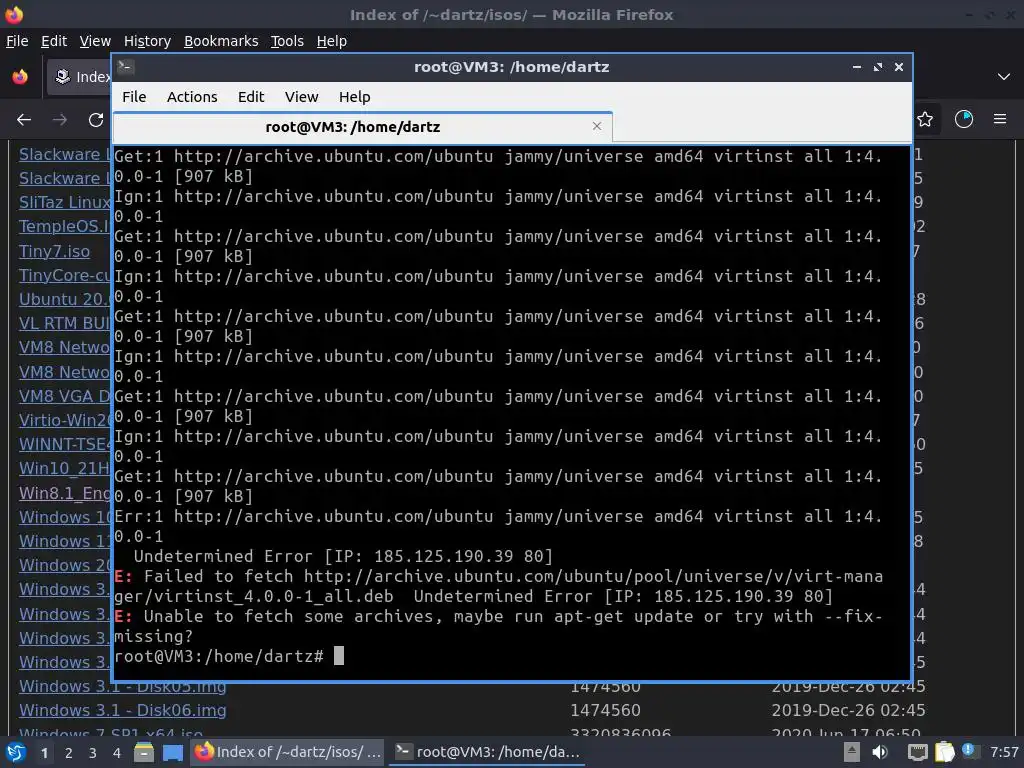The height and width of the screenshot is (768, 1024).
Task: Click the 1474560 size next to Disk06.img
Action: (x=605, y=710)
